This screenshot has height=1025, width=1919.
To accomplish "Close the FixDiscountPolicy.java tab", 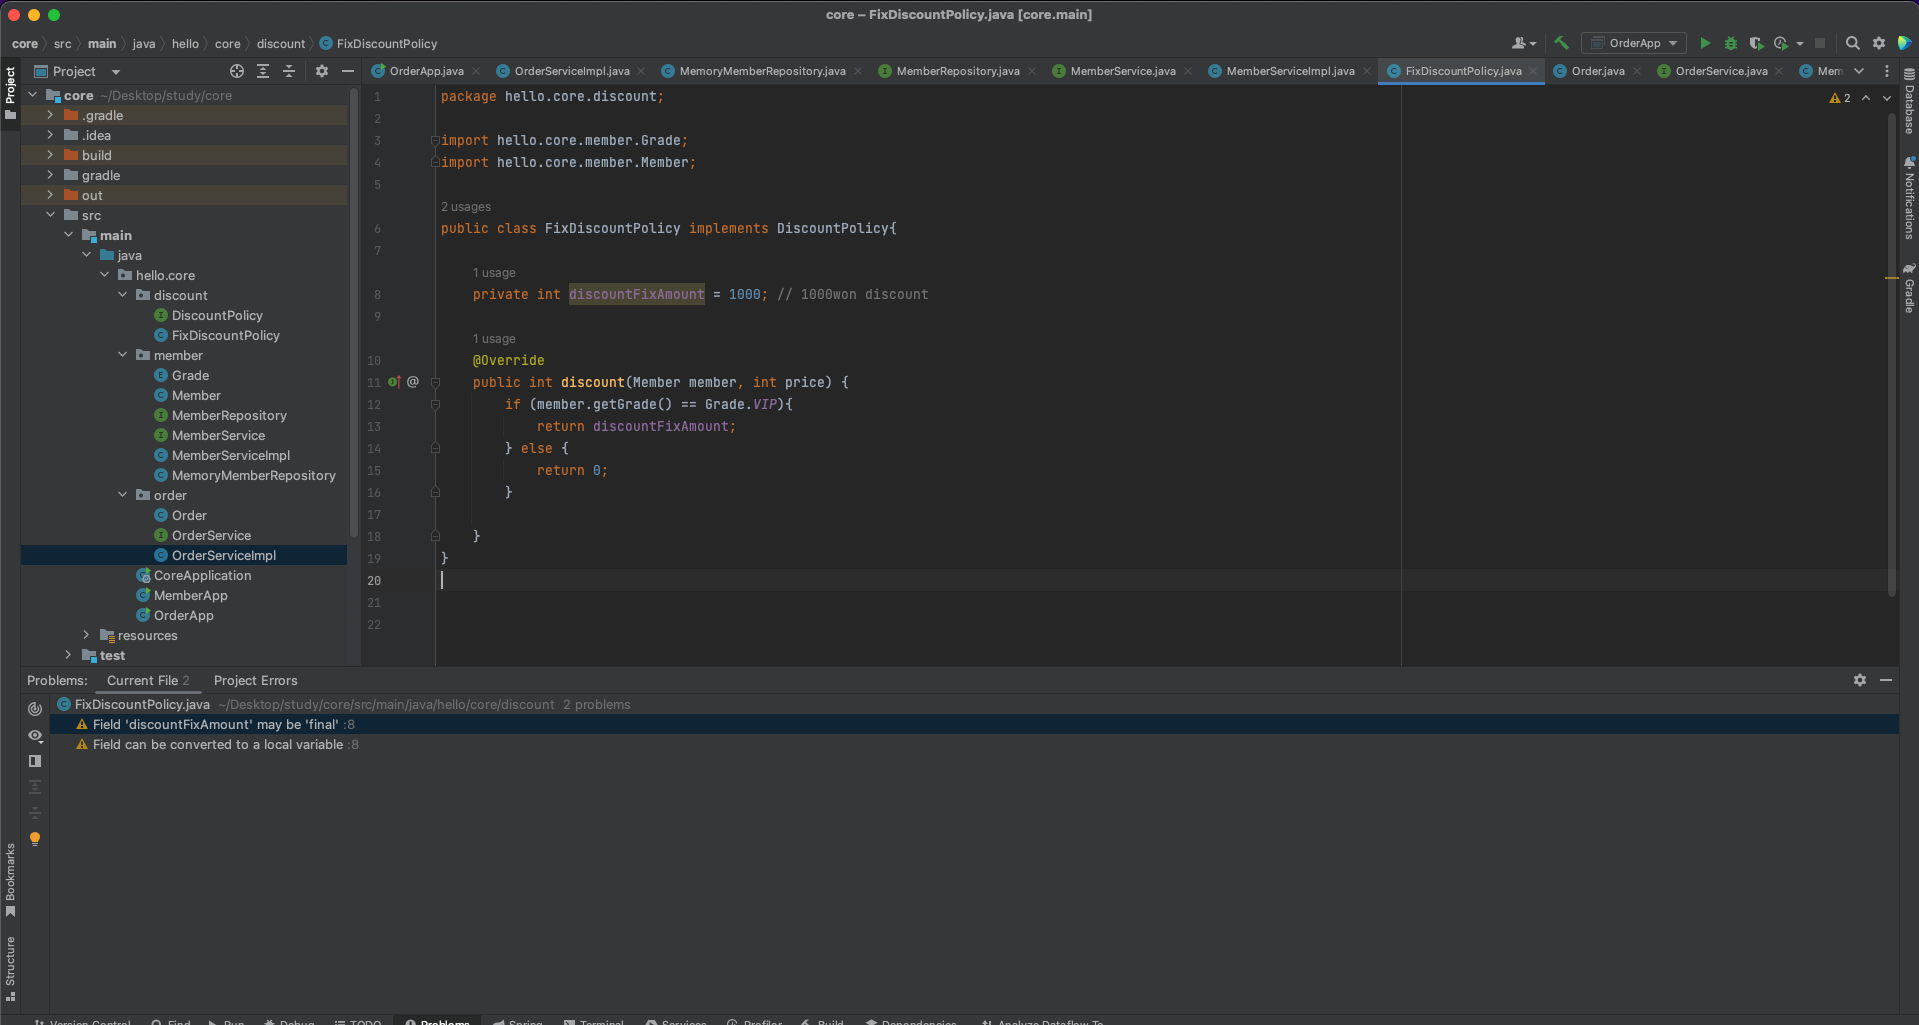I will click(x=1533, y=71).
